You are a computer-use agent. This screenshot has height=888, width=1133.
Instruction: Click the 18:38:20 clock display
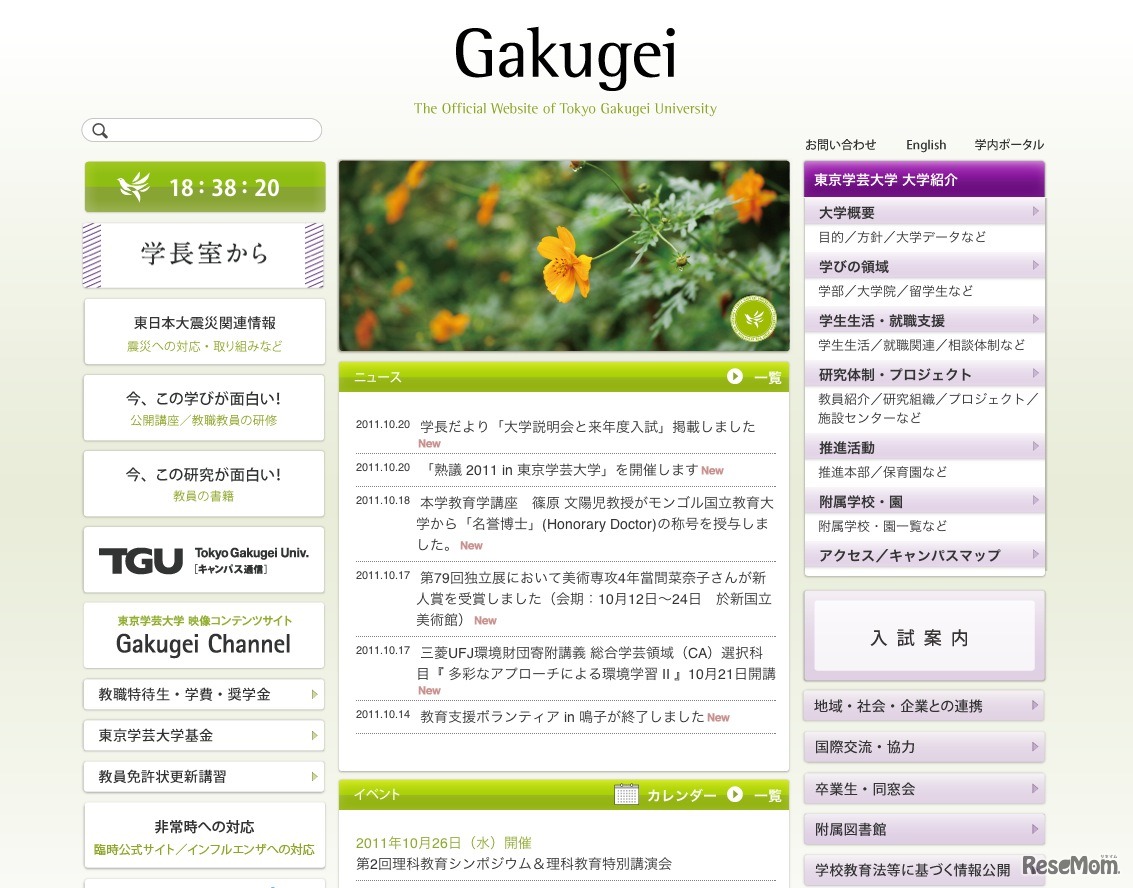point(224,188)
